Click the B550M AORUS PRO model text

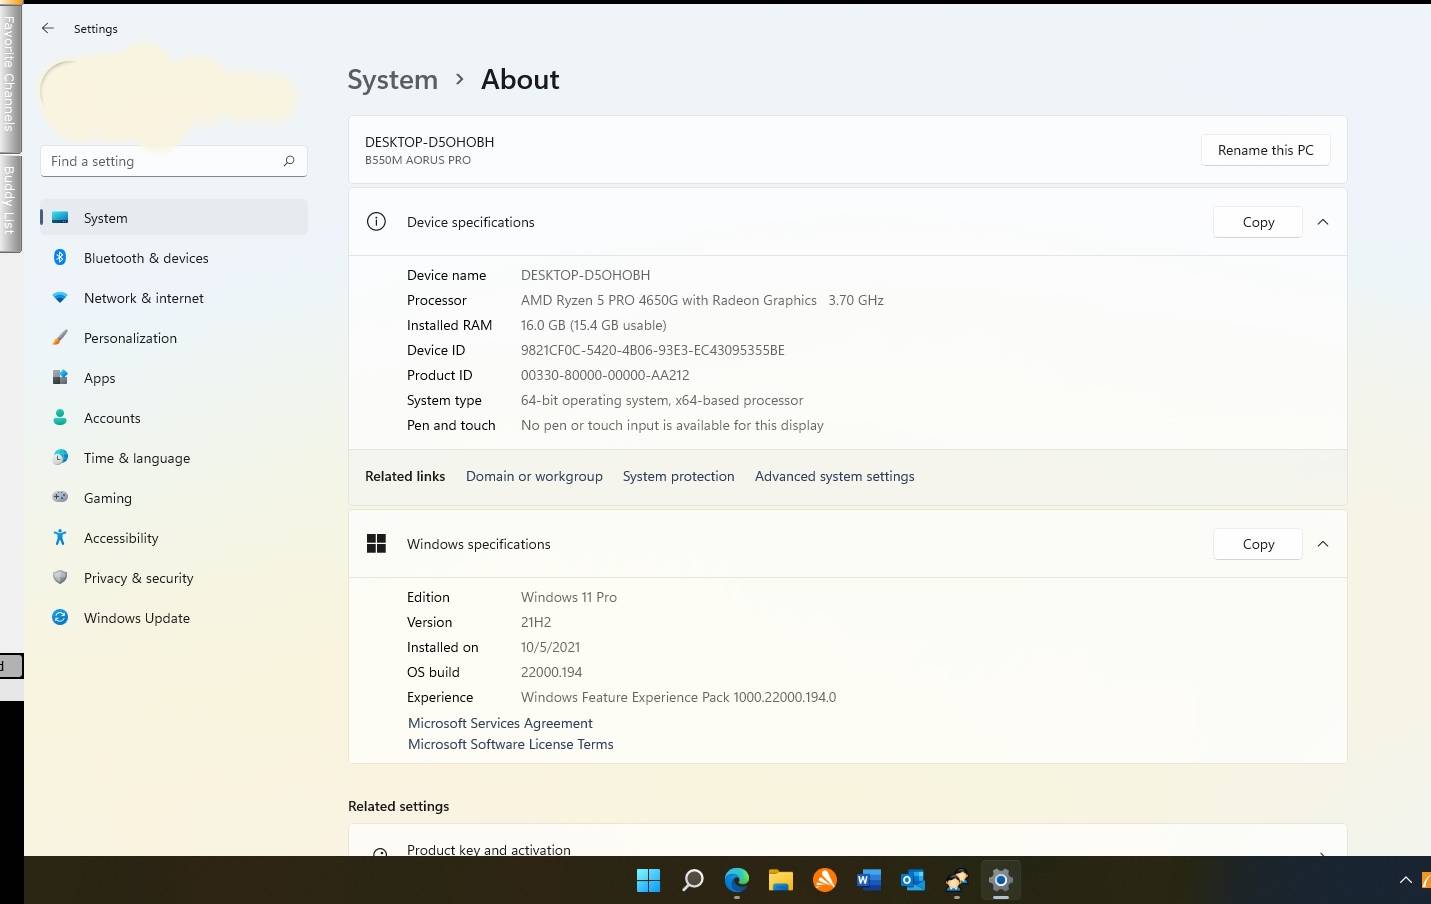click(418, 160)
